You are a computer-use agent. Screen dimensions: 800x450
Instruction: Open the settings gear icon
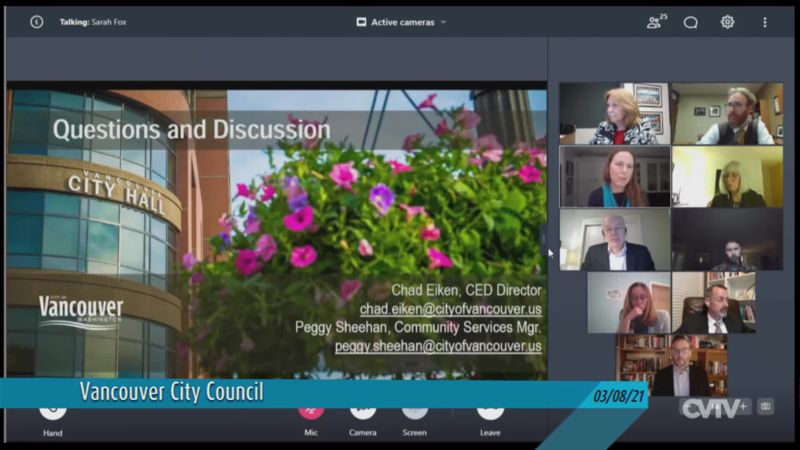(727, 22)
